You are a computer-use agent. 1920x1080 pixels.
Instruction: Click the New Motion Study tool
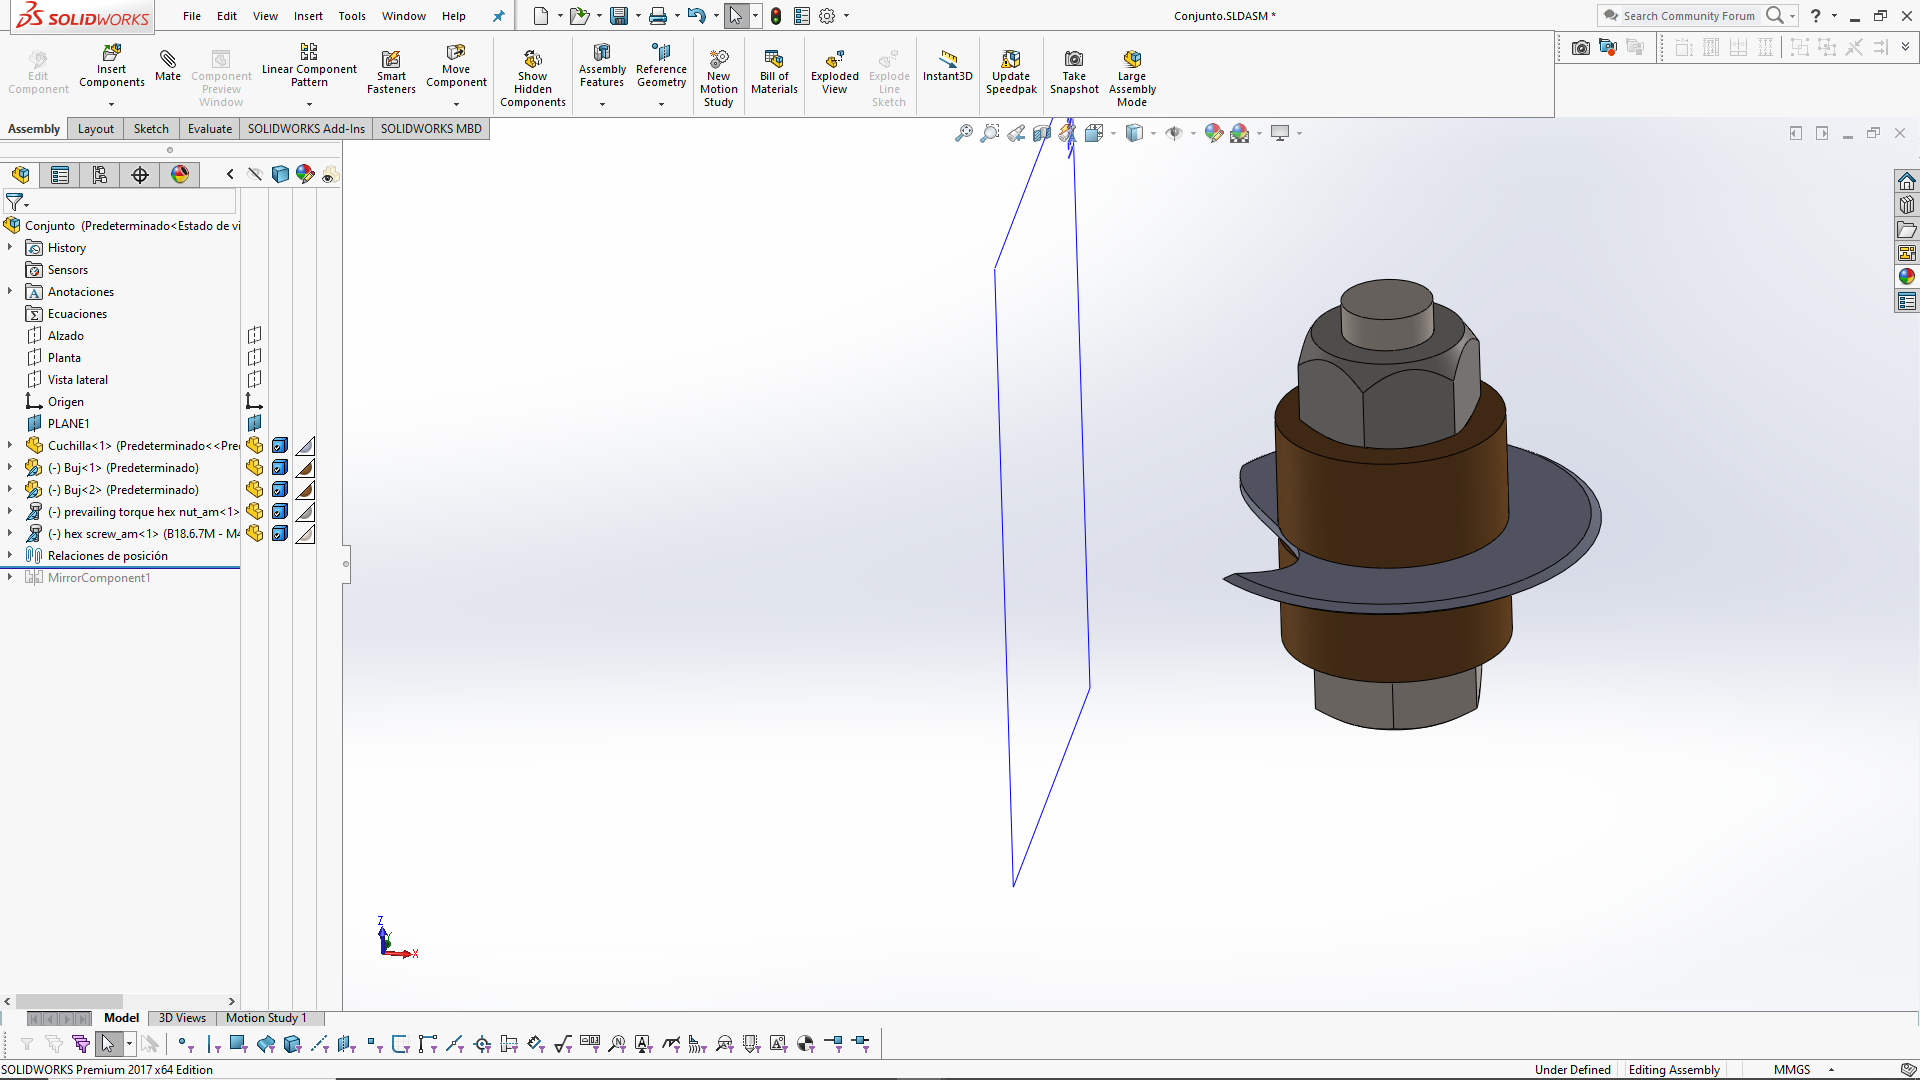point(719,70)
